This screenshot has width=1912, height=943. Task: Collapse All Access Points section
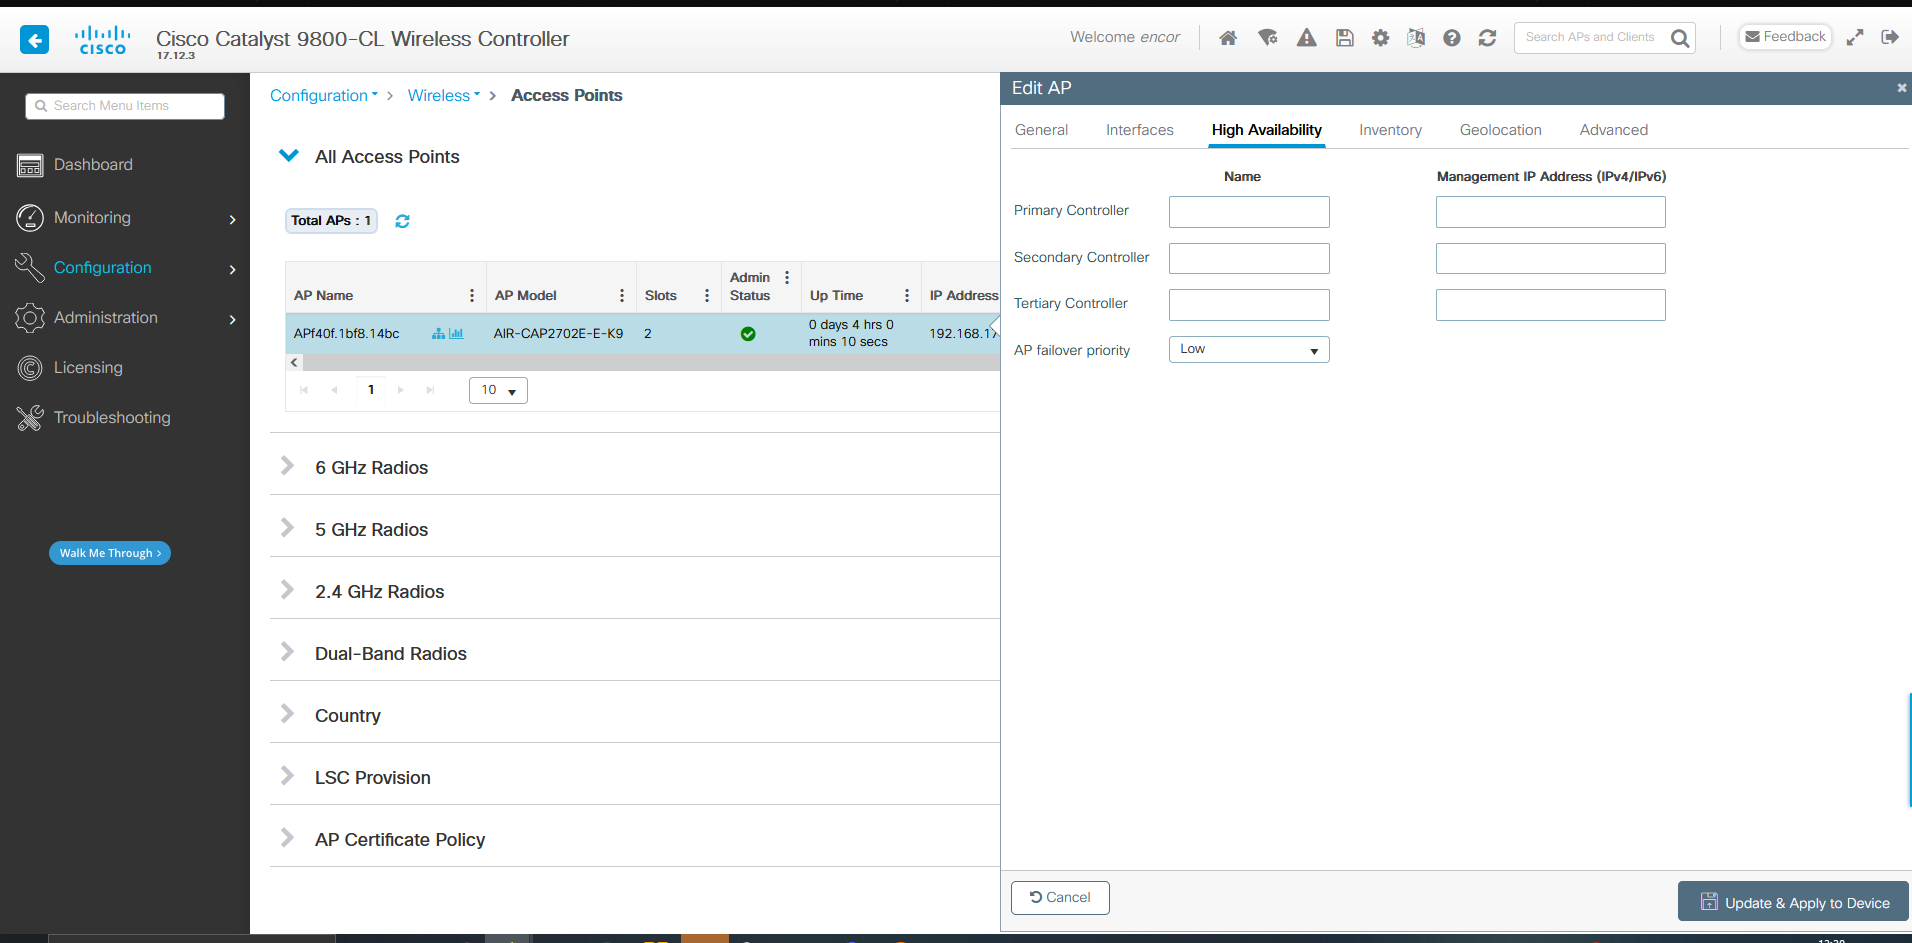click(x=289, y=156)
